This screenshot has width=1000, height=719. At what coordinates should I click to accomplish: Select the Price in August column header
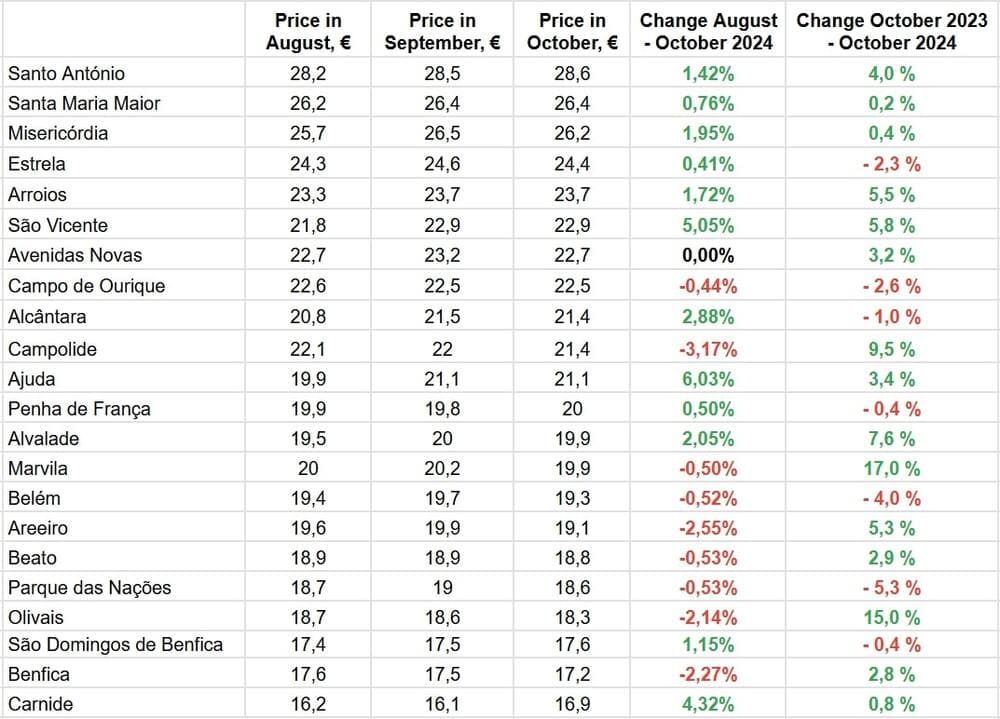[x=308, y=31]
